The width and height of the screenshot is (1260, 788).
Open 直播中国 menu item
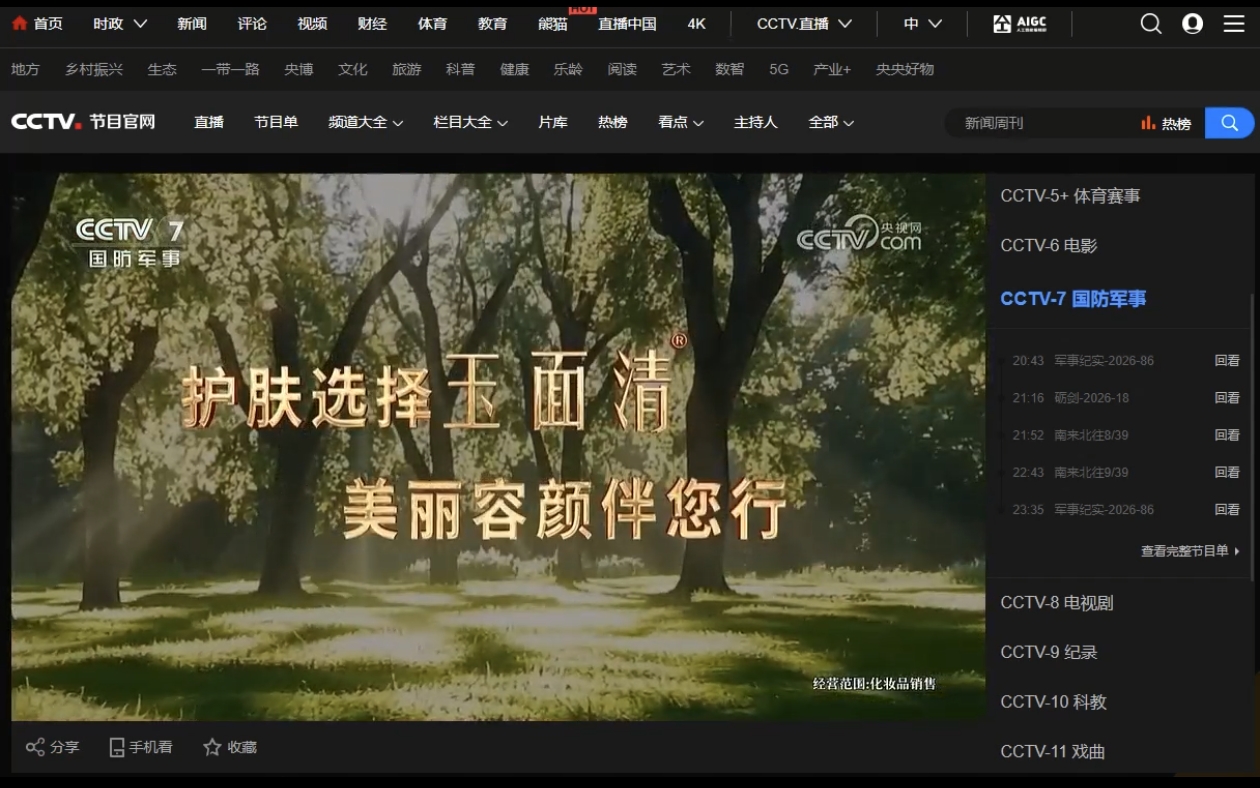pos(627,23)
